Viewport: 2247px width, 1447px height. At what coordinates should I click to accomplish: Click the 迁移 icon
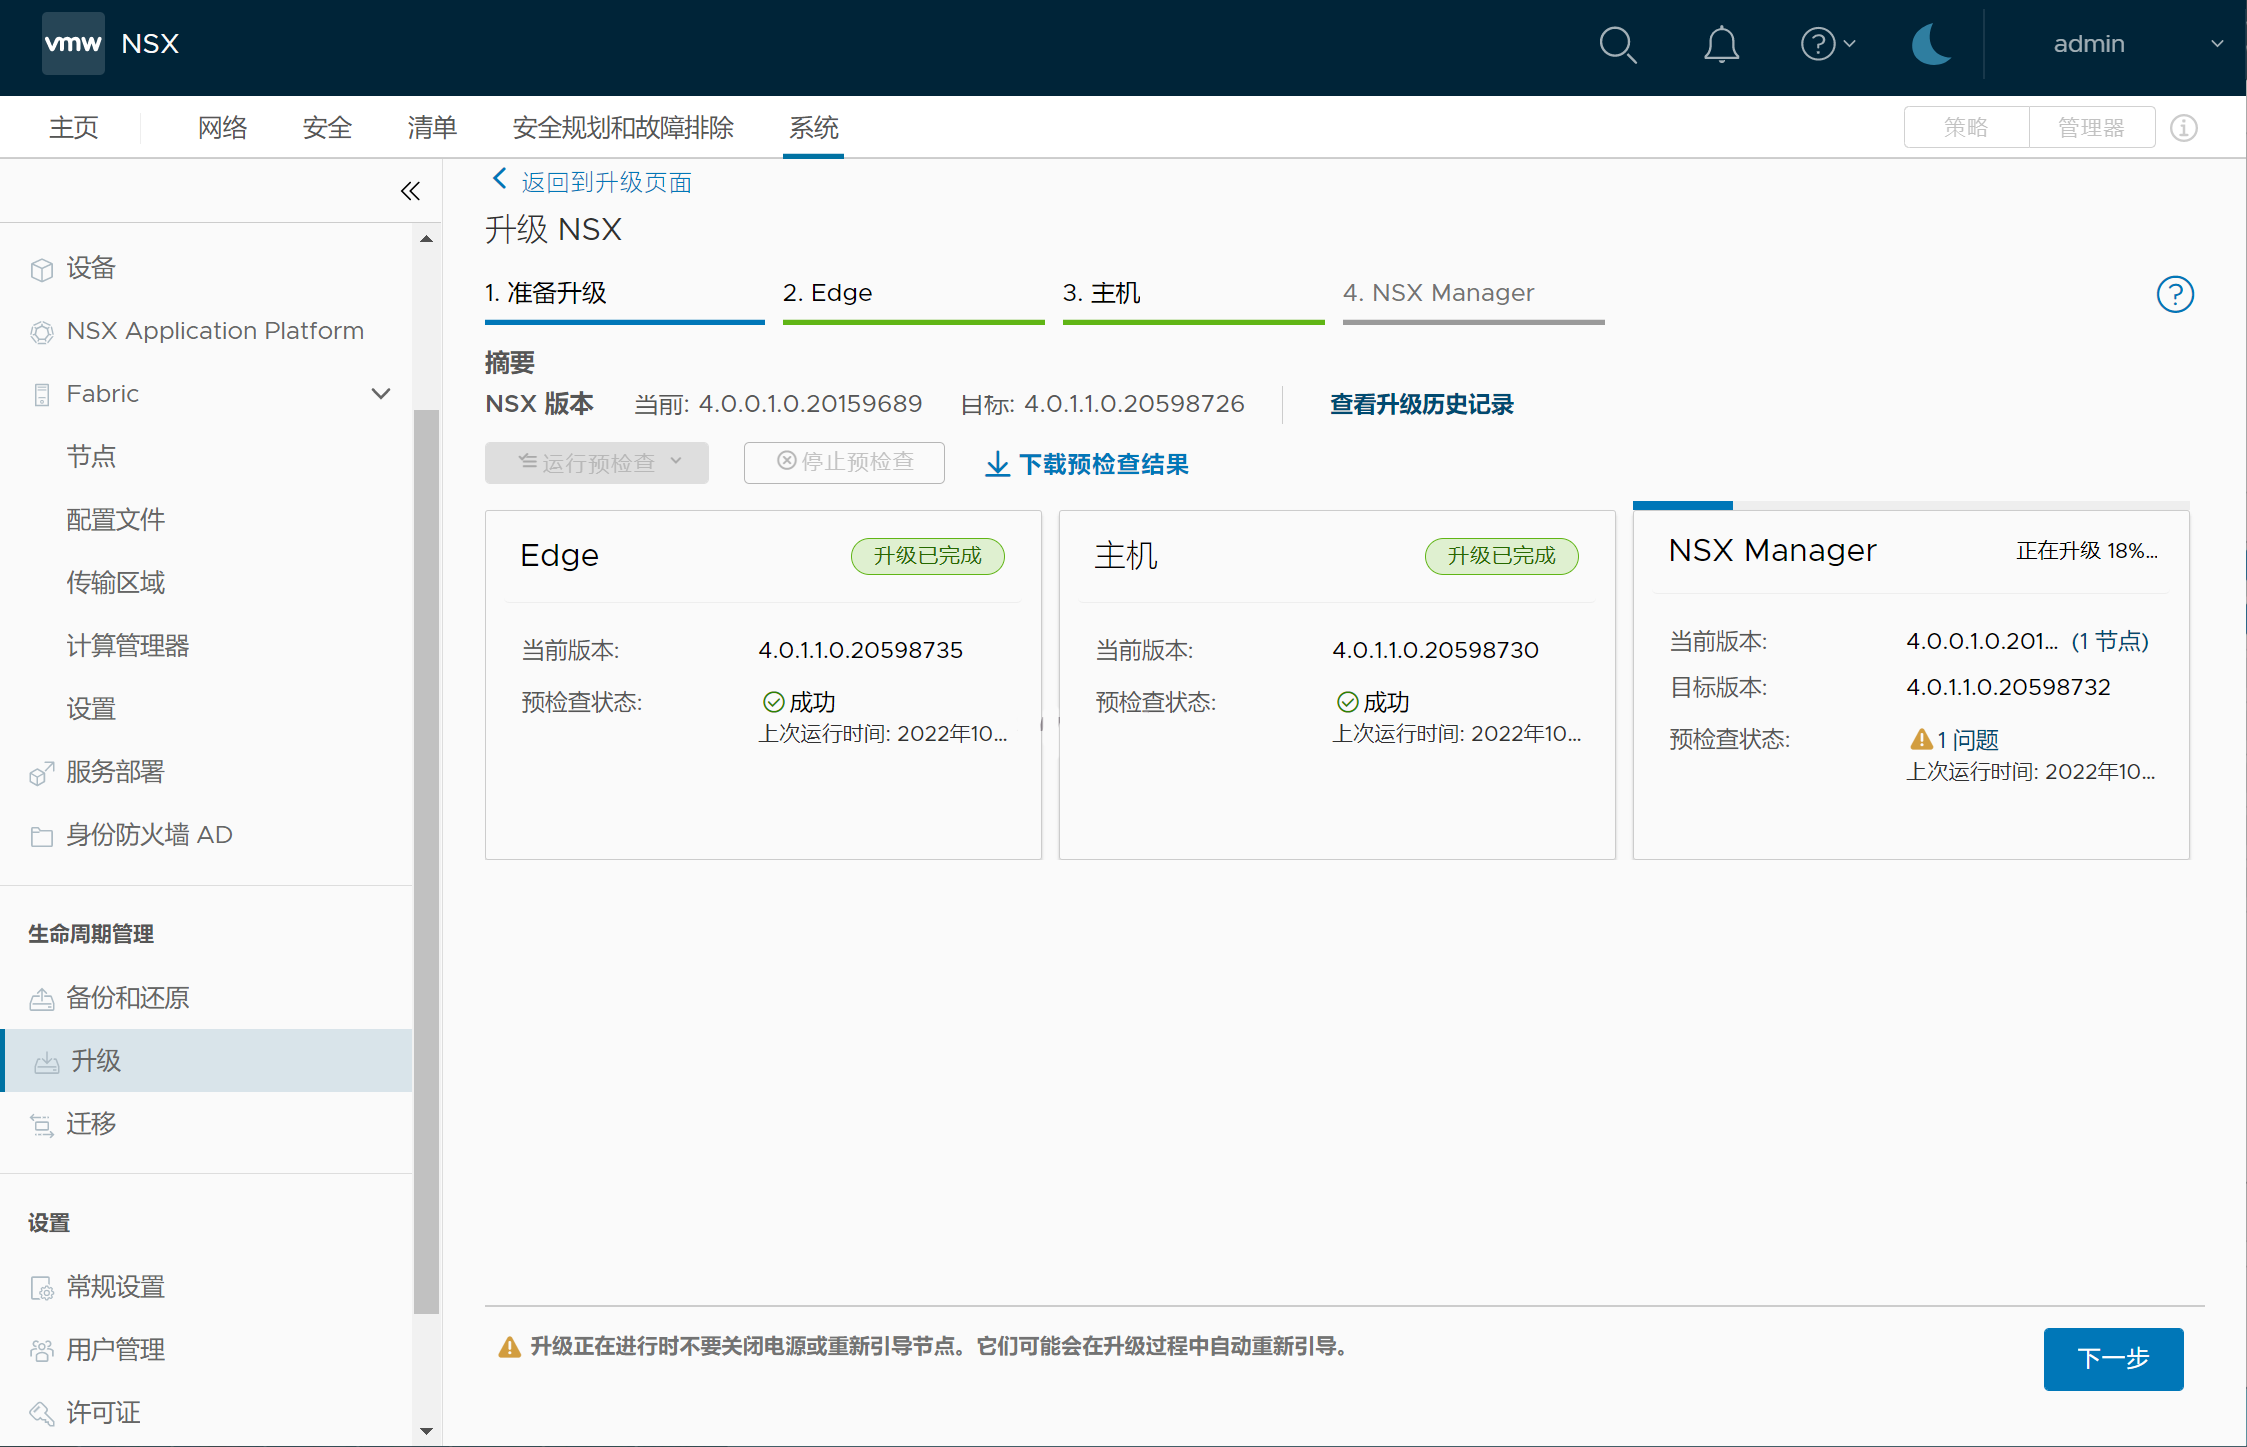click(41, 1126)
